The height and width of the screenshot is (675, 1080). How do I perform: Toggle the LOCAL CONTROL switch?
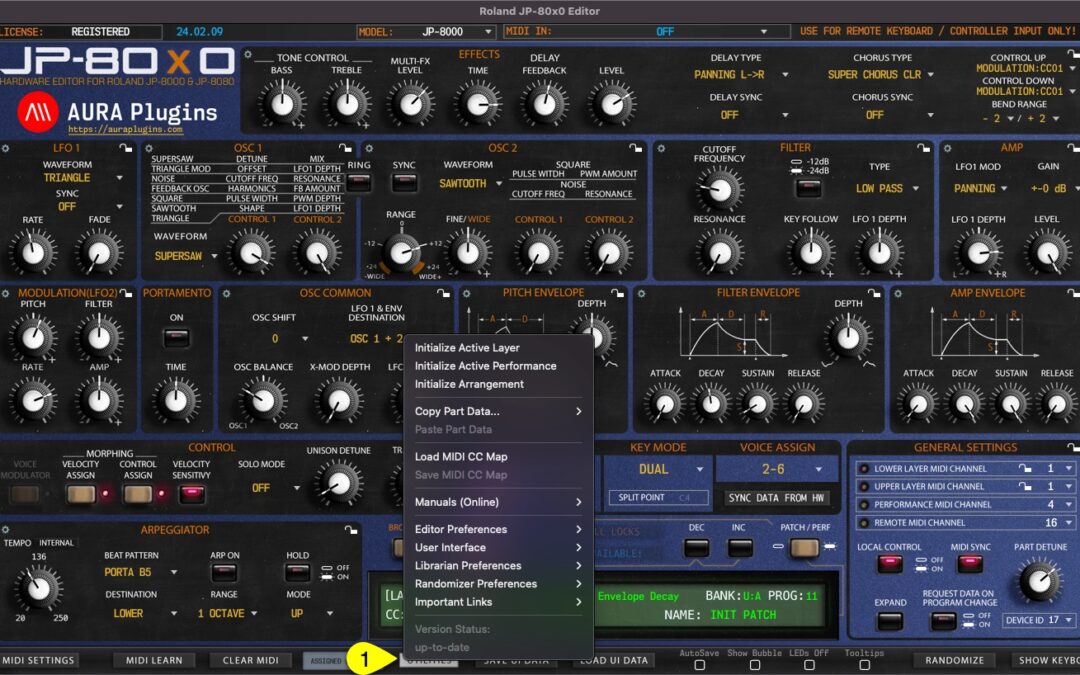coord(890,565)
